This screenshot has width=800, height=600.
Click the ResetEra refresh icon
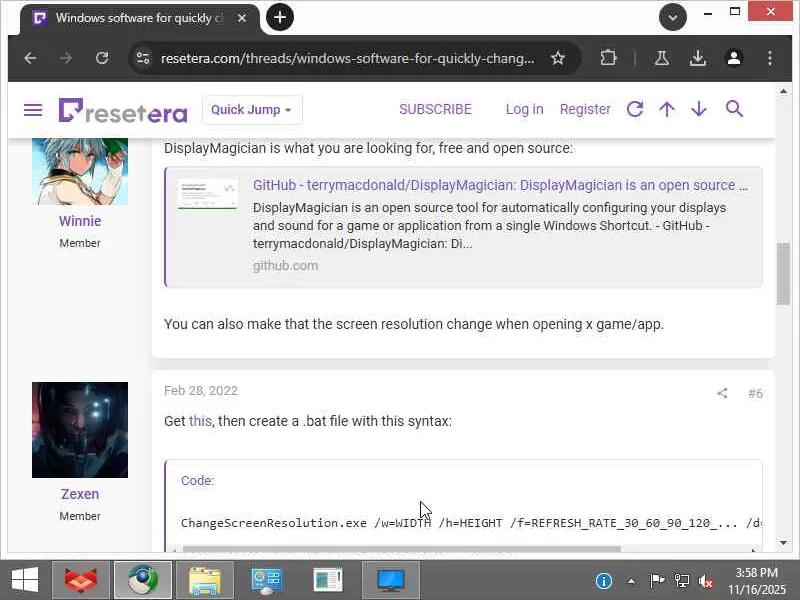tap(635, 109)
